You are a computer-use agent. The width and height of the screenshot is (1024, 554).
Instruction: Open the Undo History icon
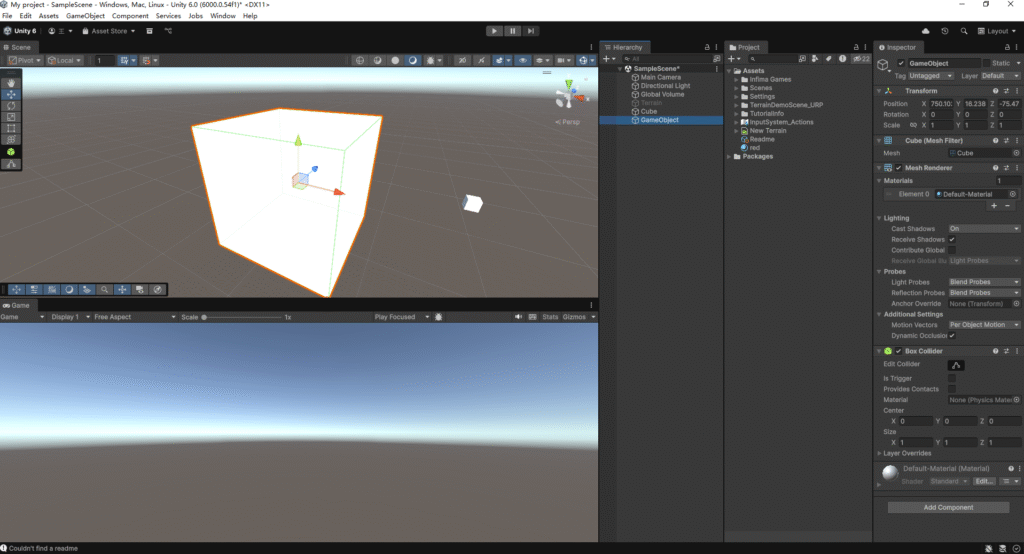point(945,31)
